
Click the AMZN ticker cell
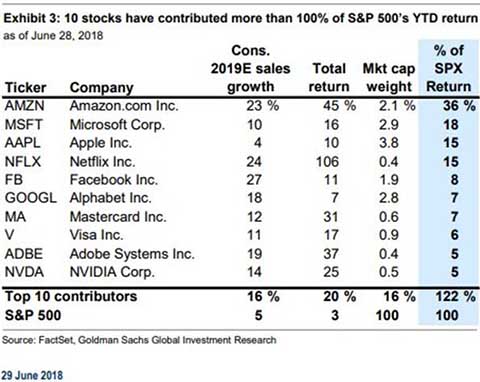(24, 106)
